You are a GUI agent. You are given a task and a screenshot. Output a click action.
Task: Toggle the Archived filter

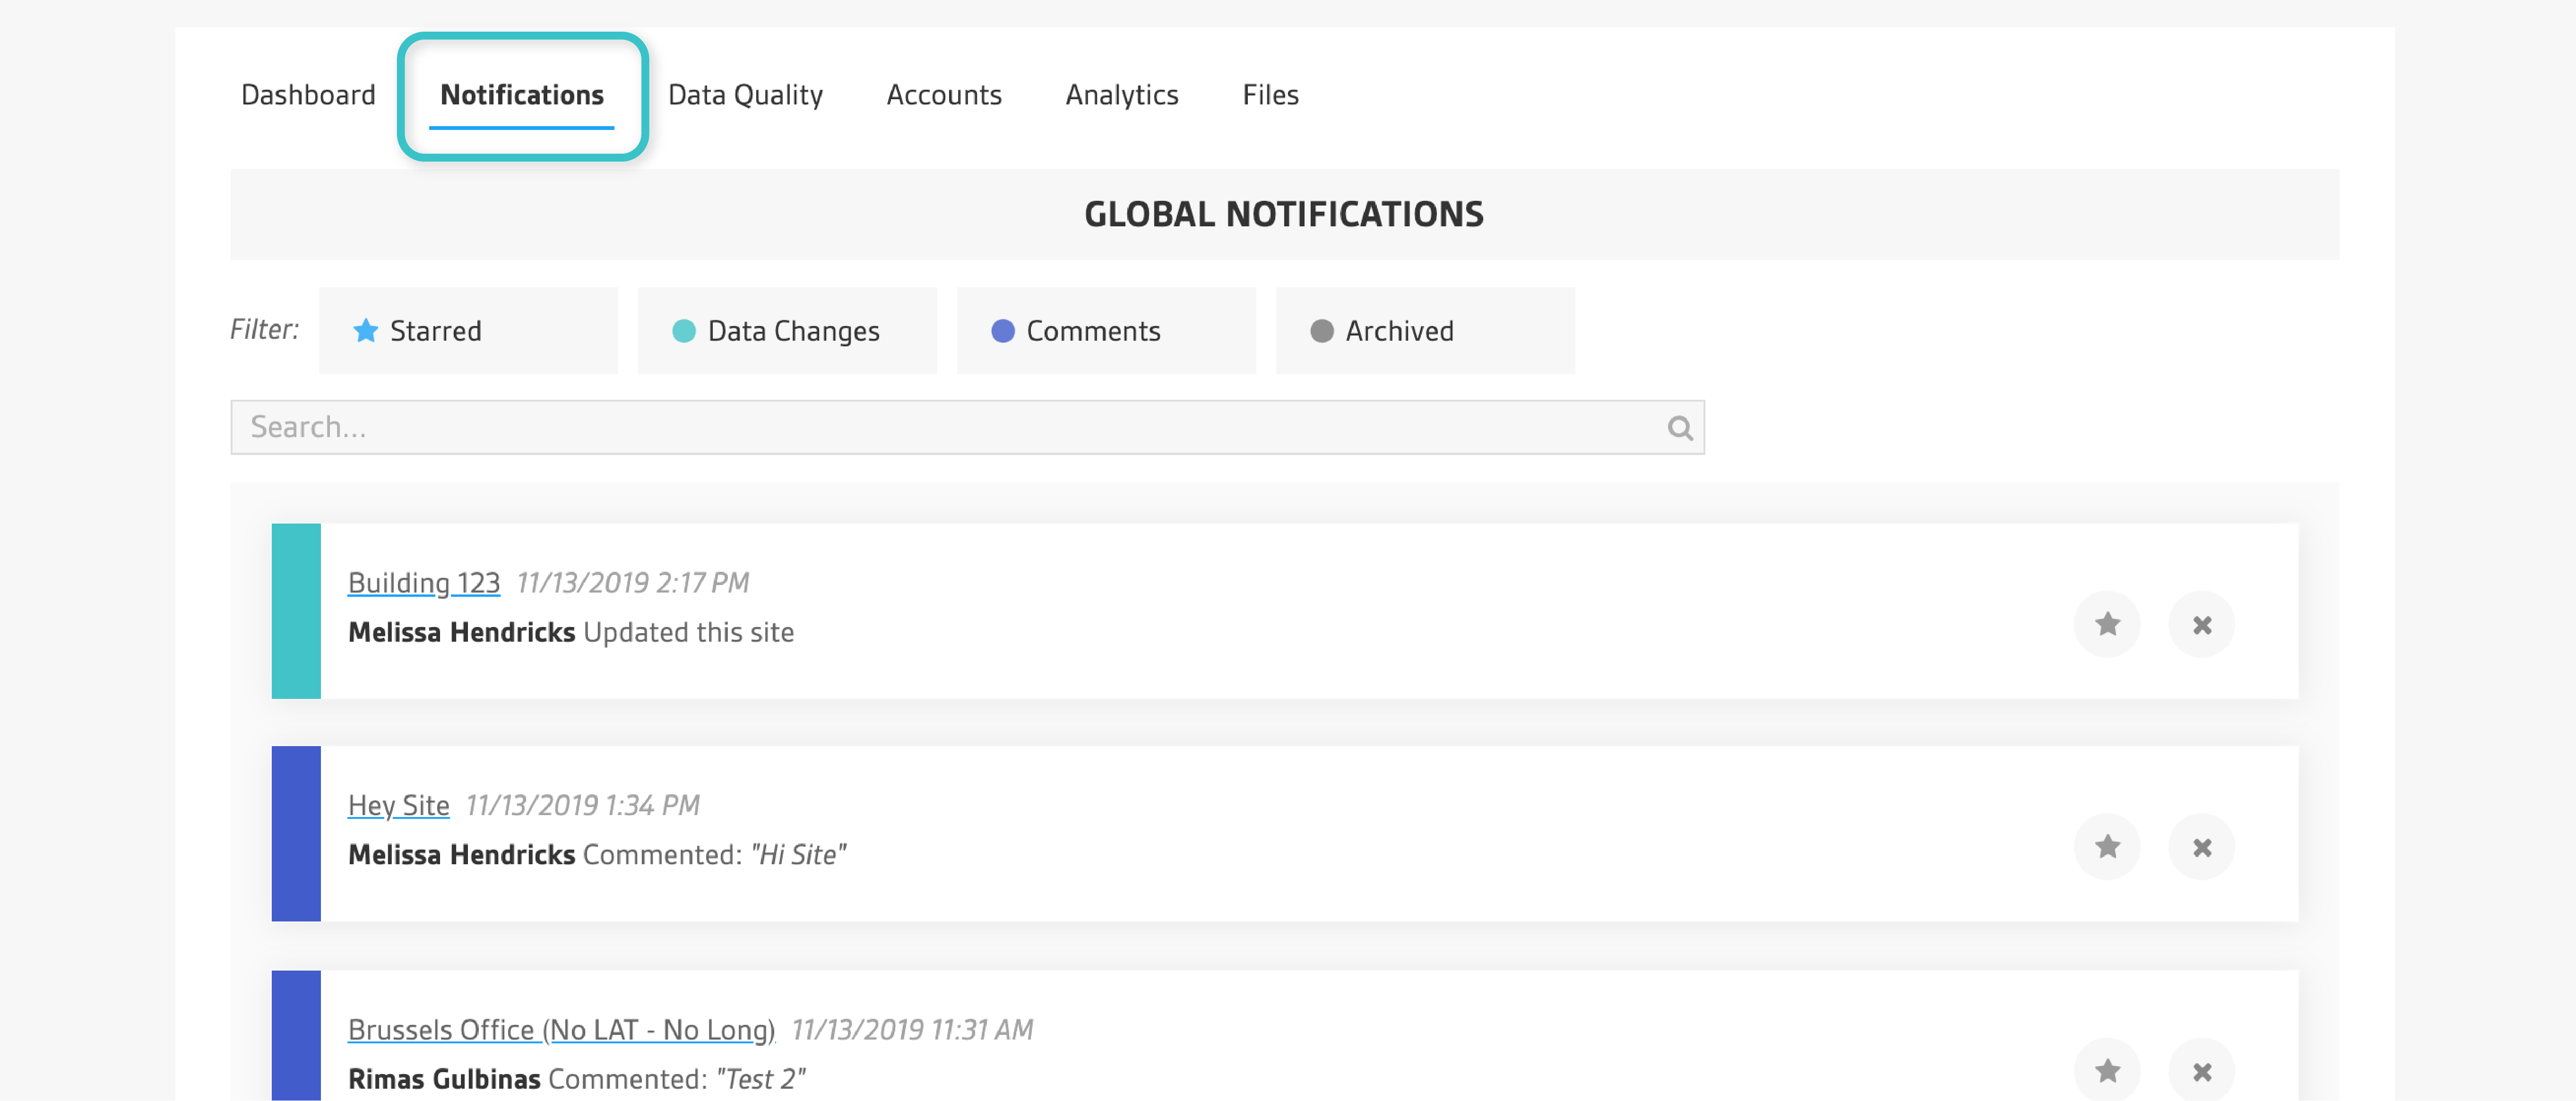[1425, 330]
